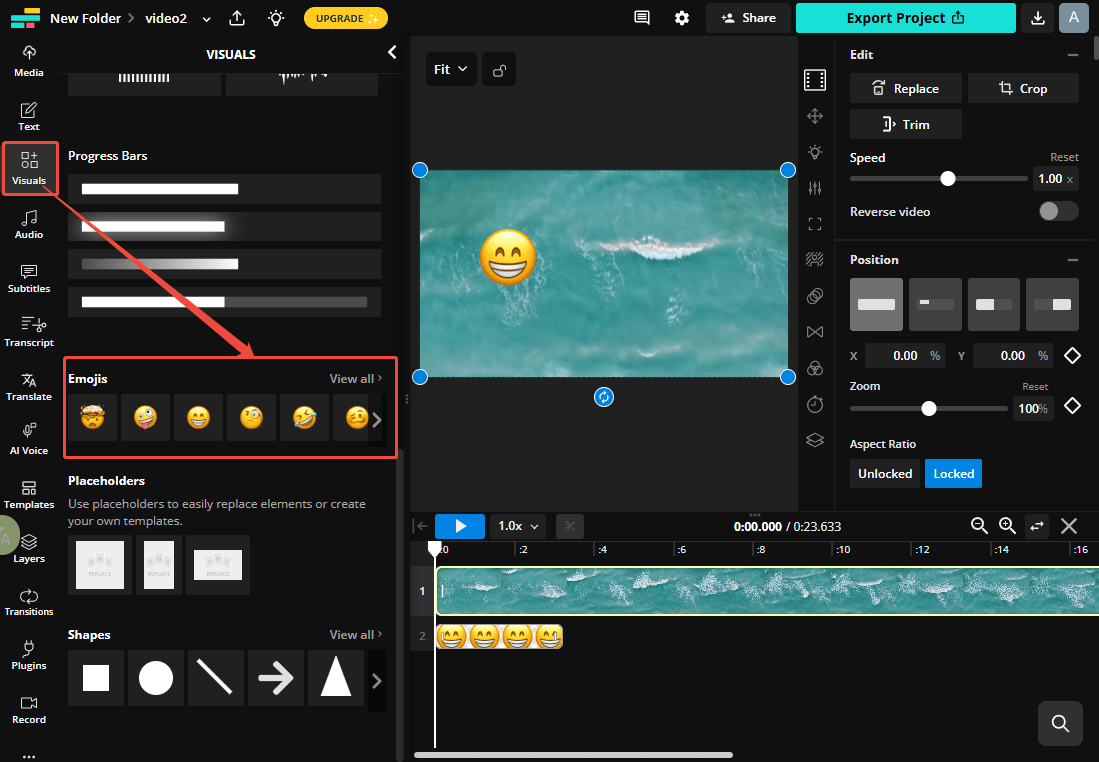This screenshot has width=1099, height=762.
Task: Select the Transform tool on the right toolbar
Action: point(815,116)
